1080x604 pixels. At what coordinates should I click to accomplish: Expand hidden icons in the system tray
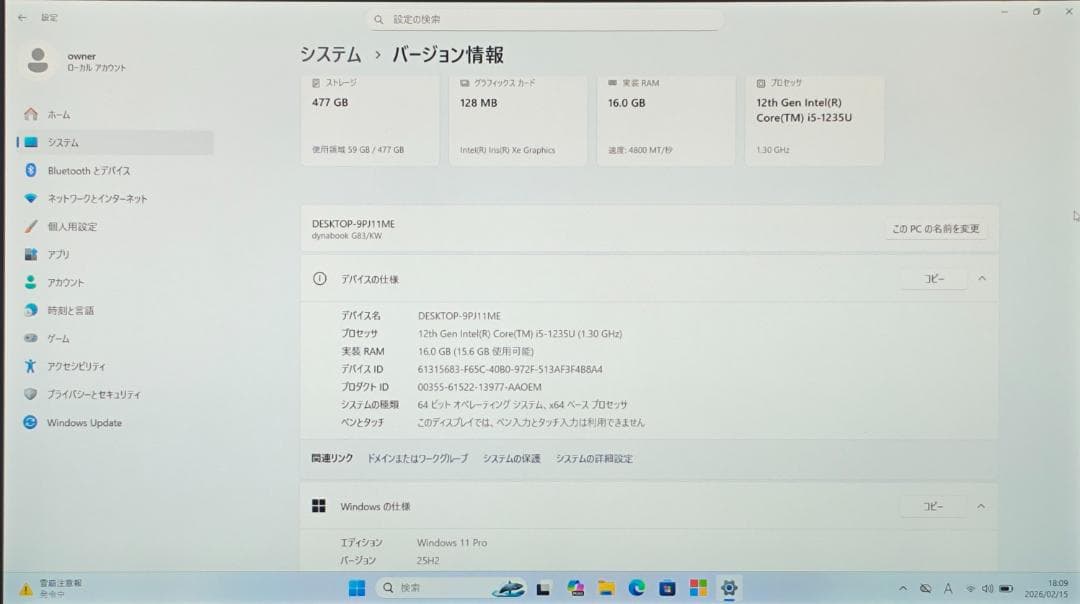[903, 589]
